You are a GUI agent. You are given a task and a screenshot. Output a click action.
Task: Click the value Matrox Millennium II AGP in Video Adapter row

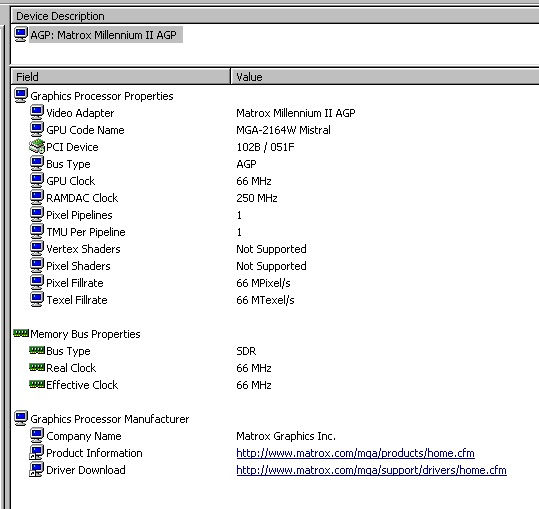tap(296, 113)
